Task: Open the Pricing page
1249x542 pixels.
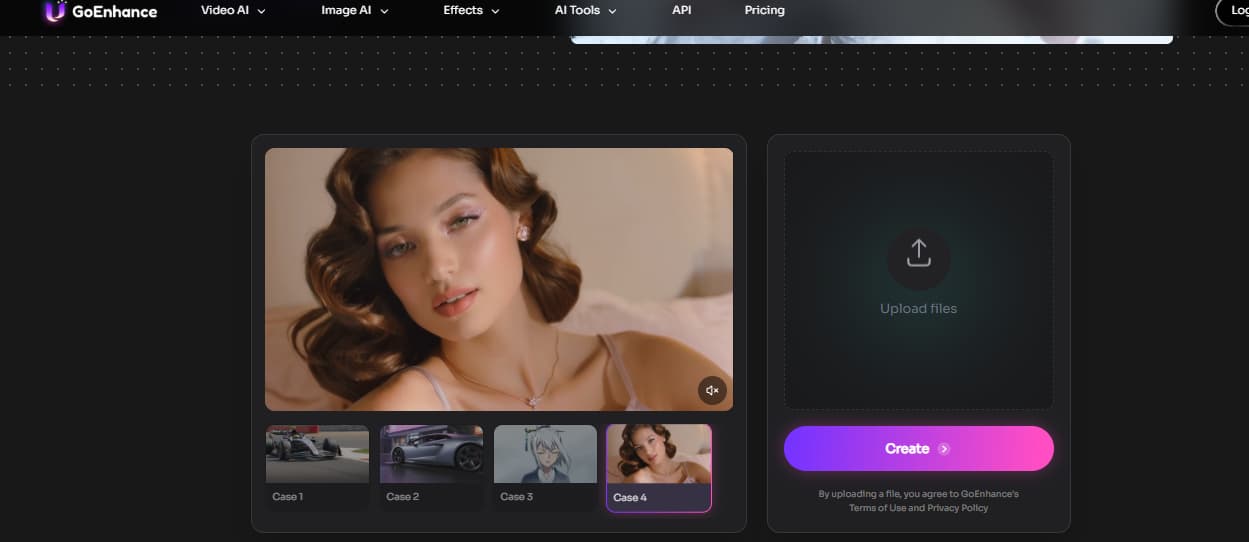Action: point(765,10)
